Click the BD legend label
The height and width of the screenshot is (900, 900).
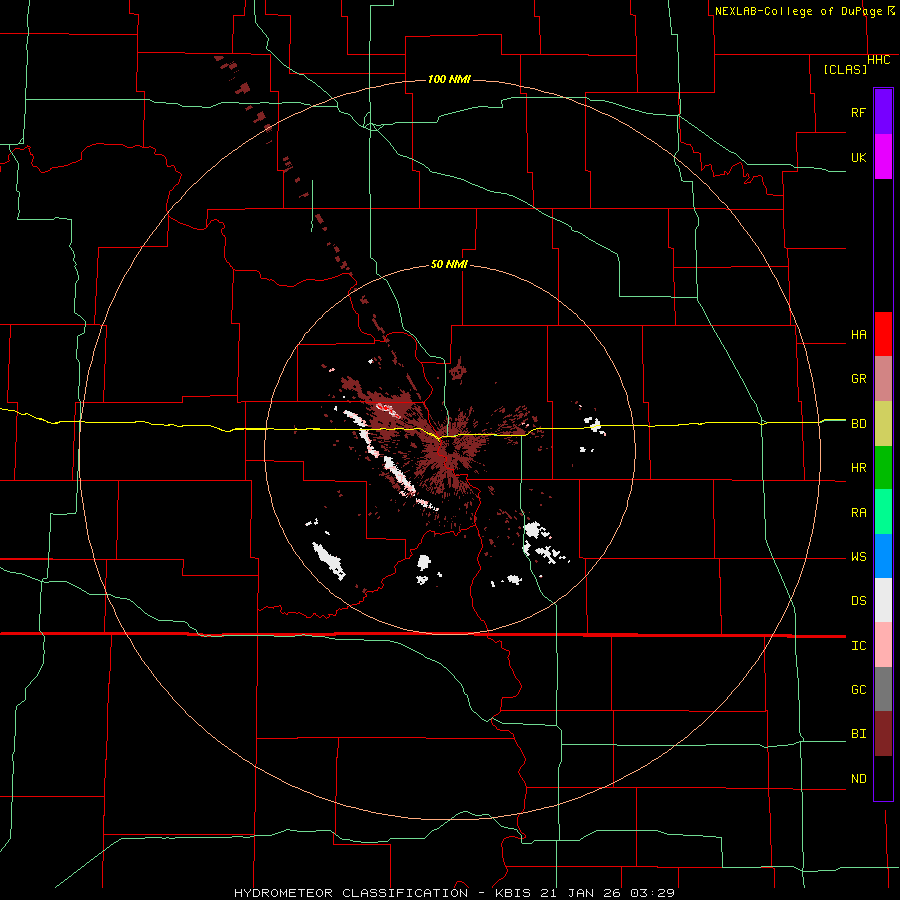858,424
